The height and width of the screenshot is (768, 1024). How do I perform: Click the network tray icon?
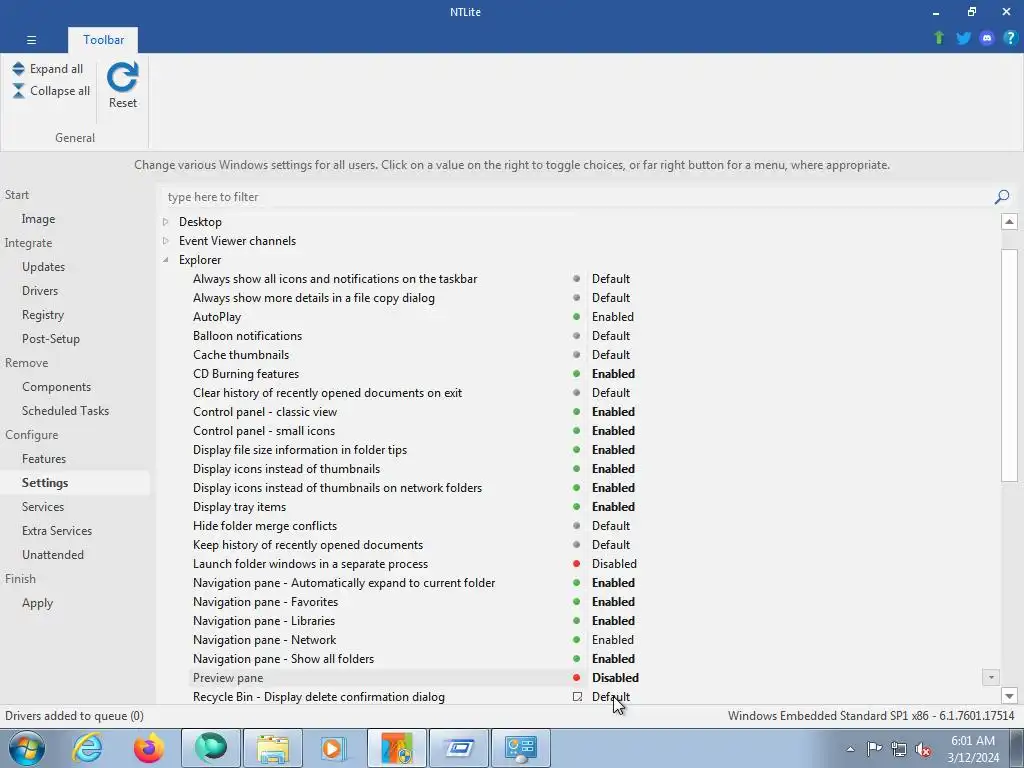[x=899, y=749]
